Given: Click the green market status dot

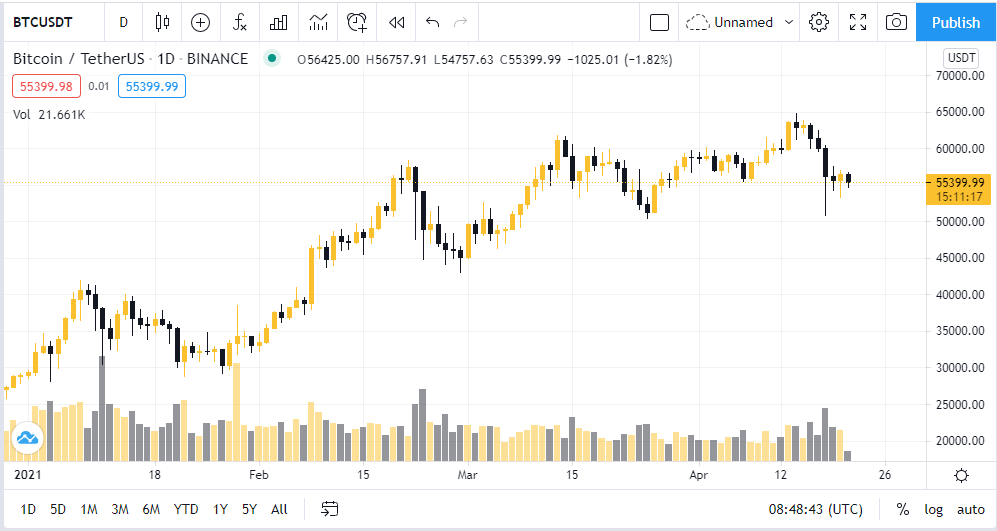Looking at the screenshot, I should tap(272, 59).
